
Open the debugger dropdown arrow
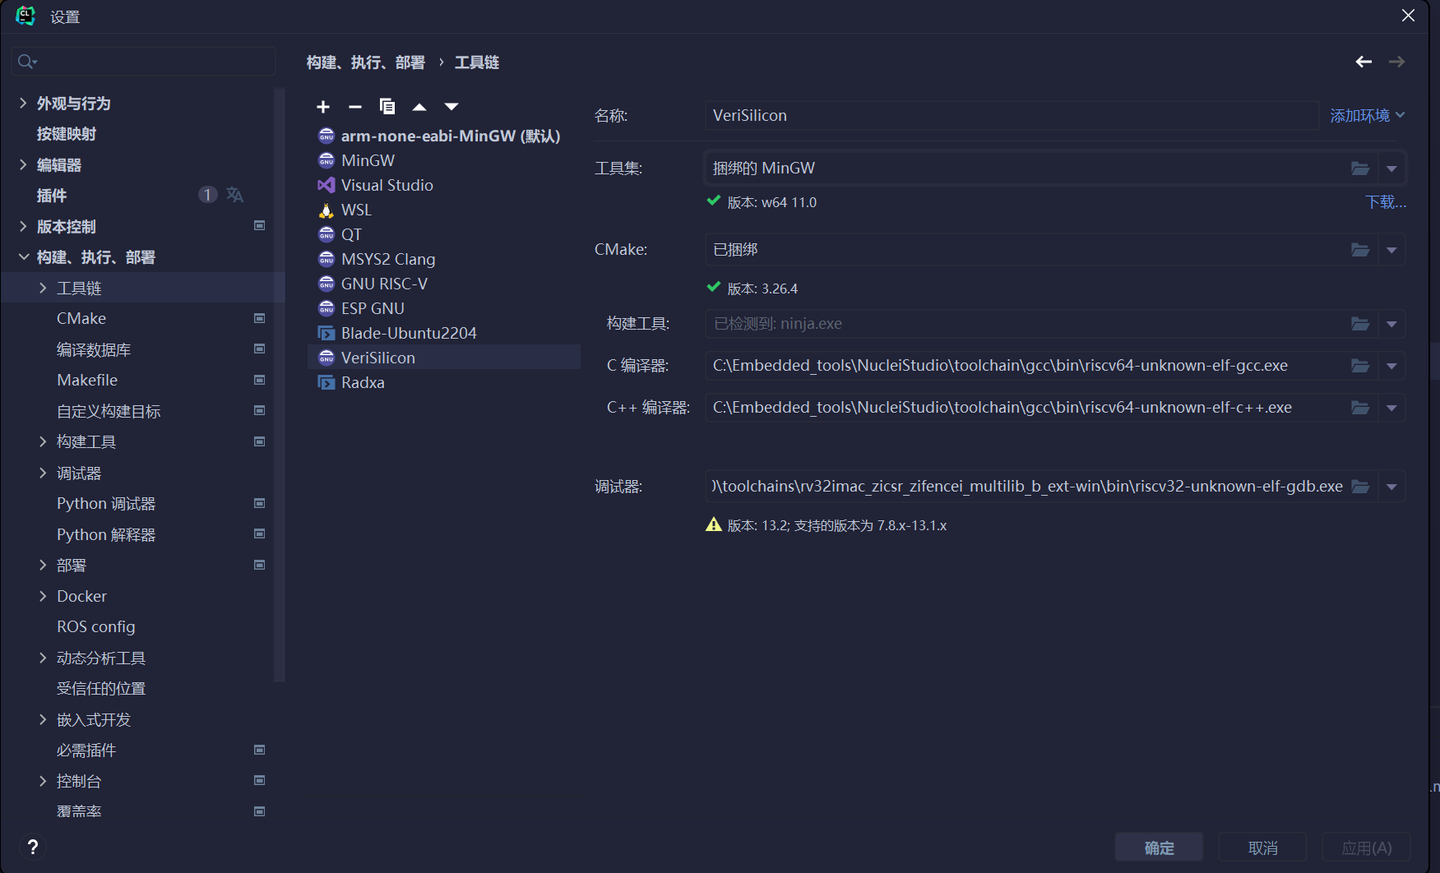click(x=1392, y=487)
